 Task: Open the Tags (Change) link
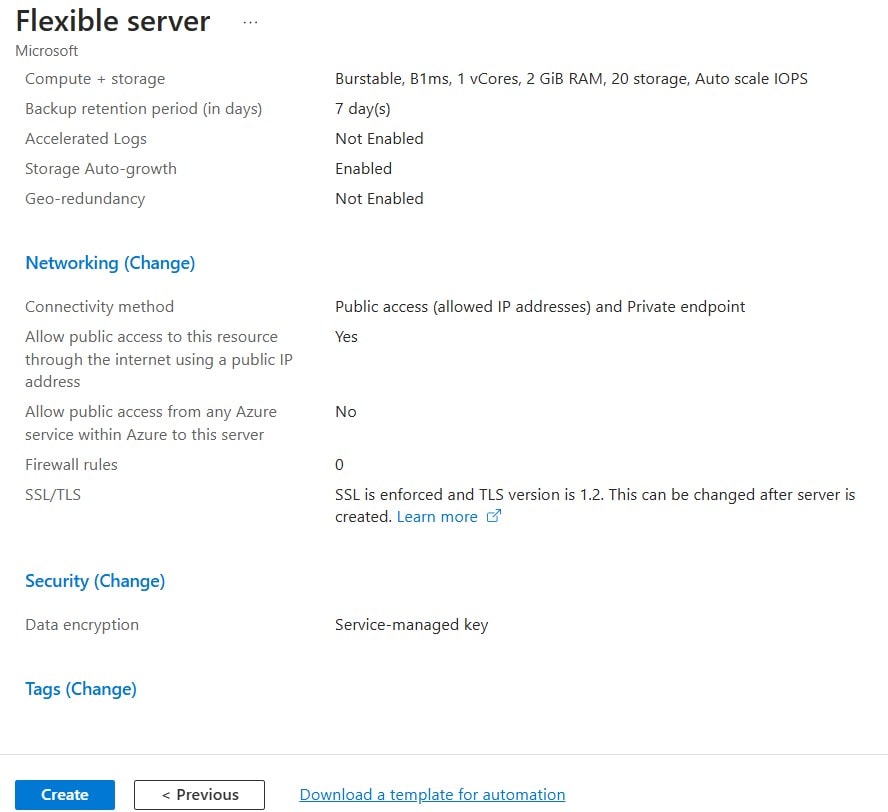pyautogui.click(x=81, y=689)
